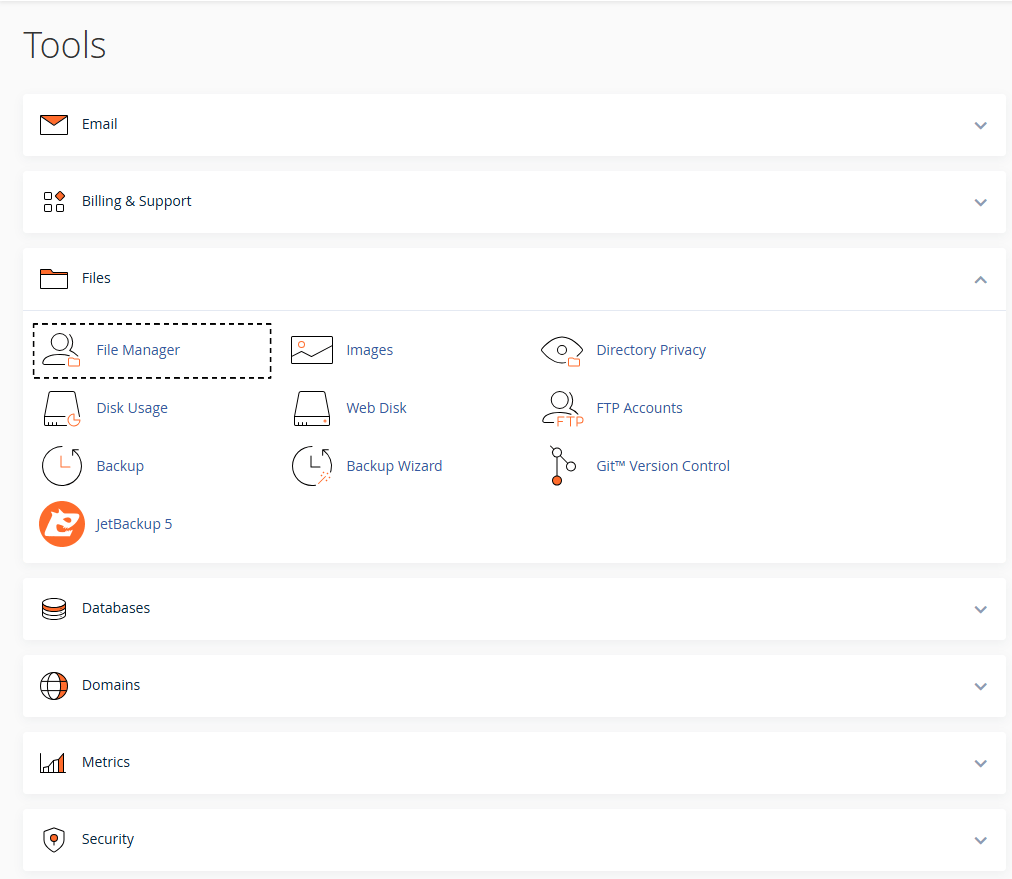Open the File Manager icon

click(x=61, y=350)
